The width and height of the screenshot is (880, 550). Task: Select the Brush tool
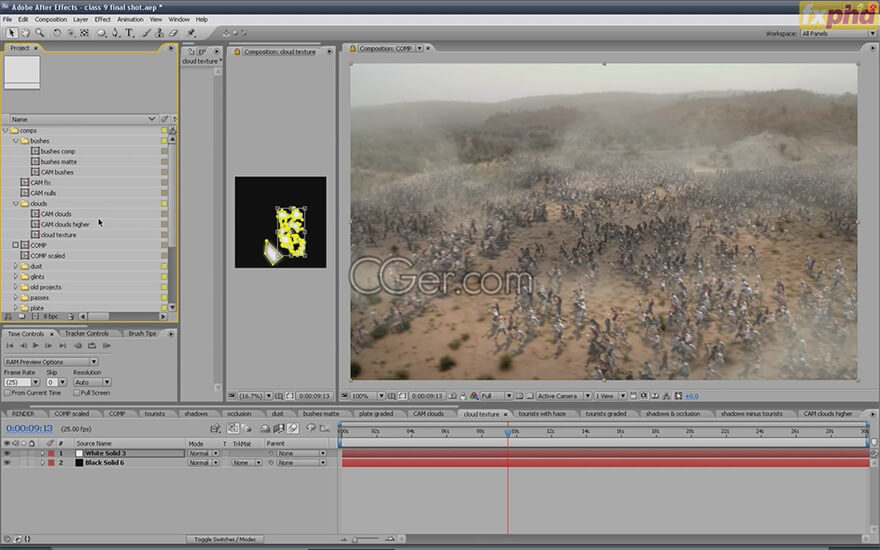coord(146,33)
